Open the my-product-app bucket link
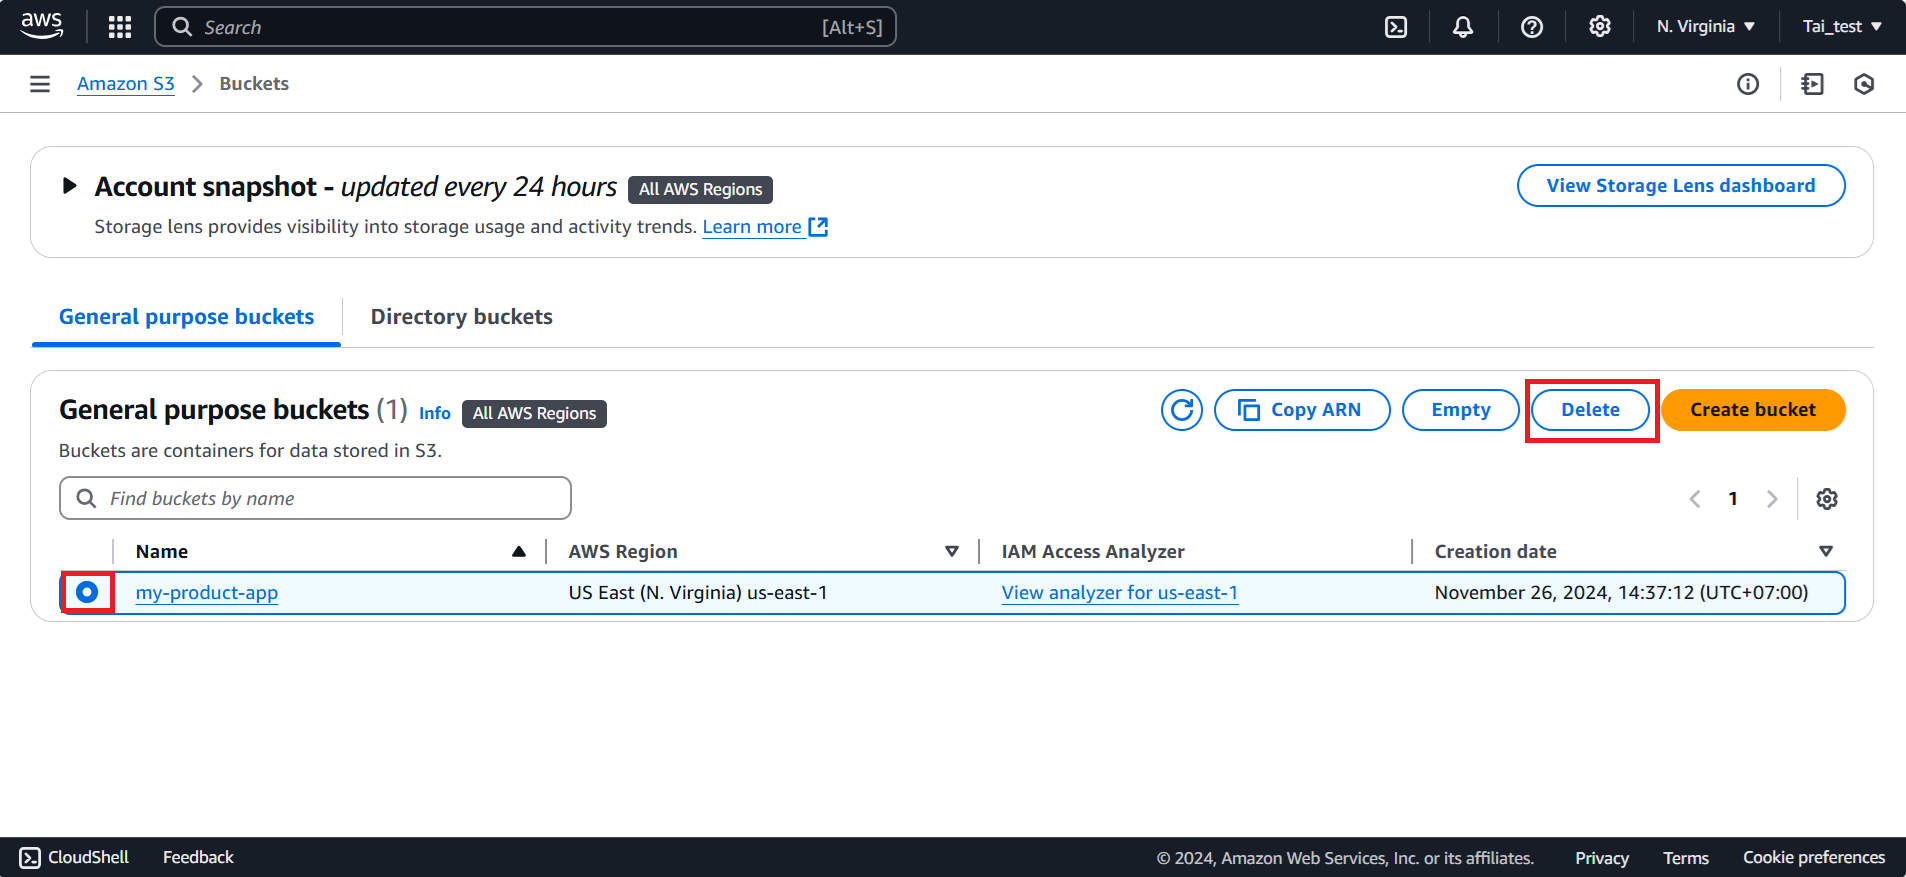Screen dimensions: 1906x877 click(x=207, y=592)
